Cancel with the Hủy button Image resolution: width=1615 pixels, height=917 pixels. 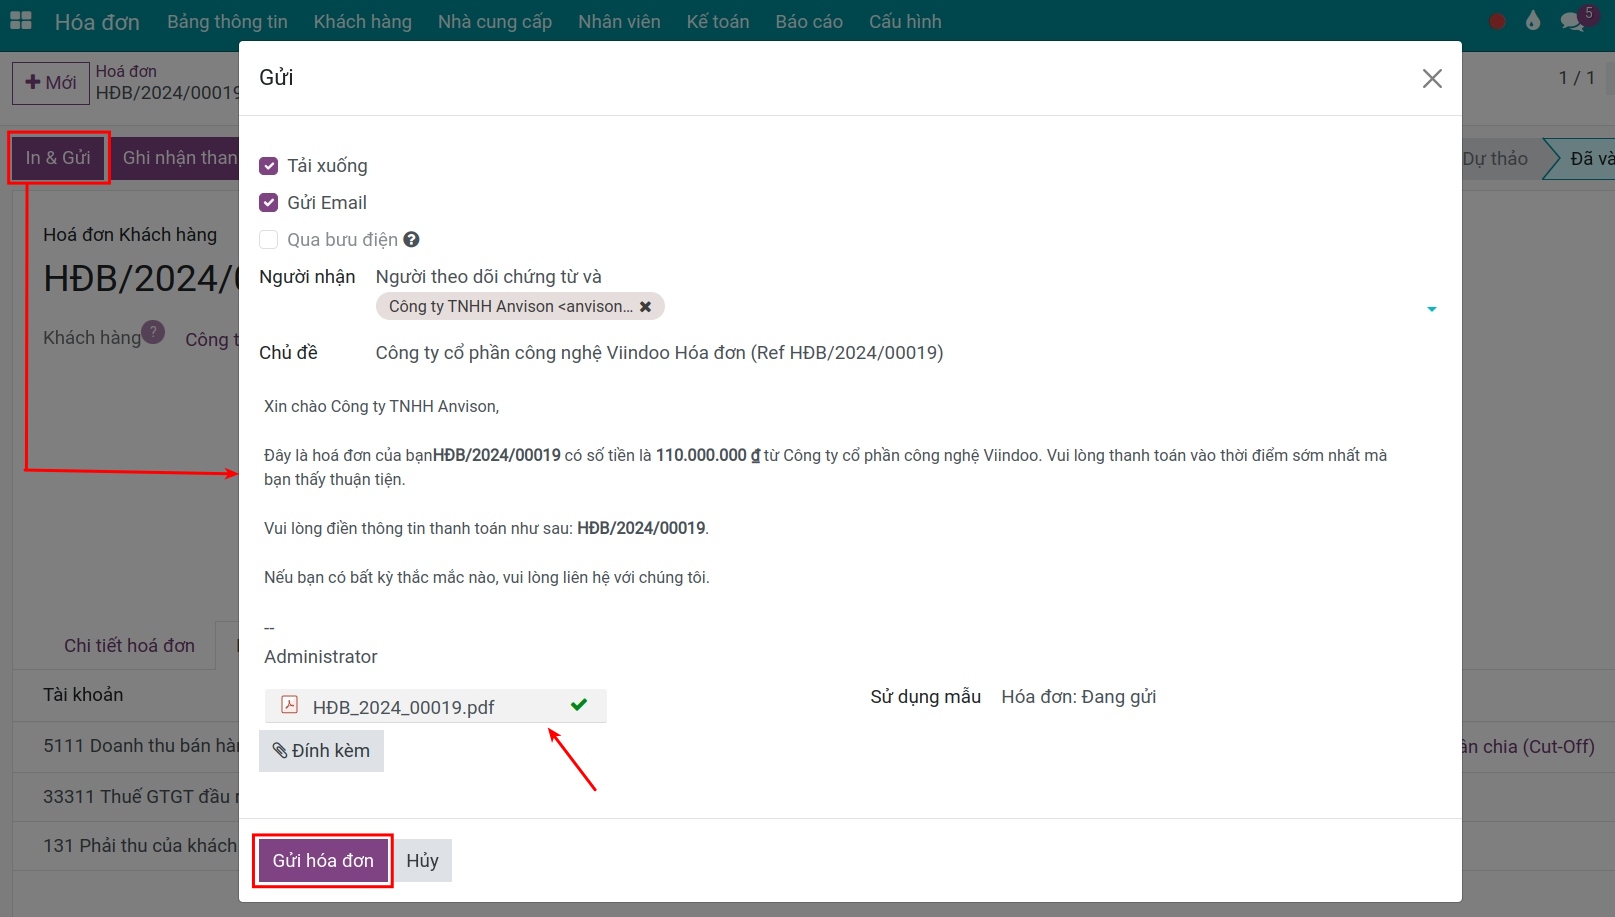[x=422, y=860]
